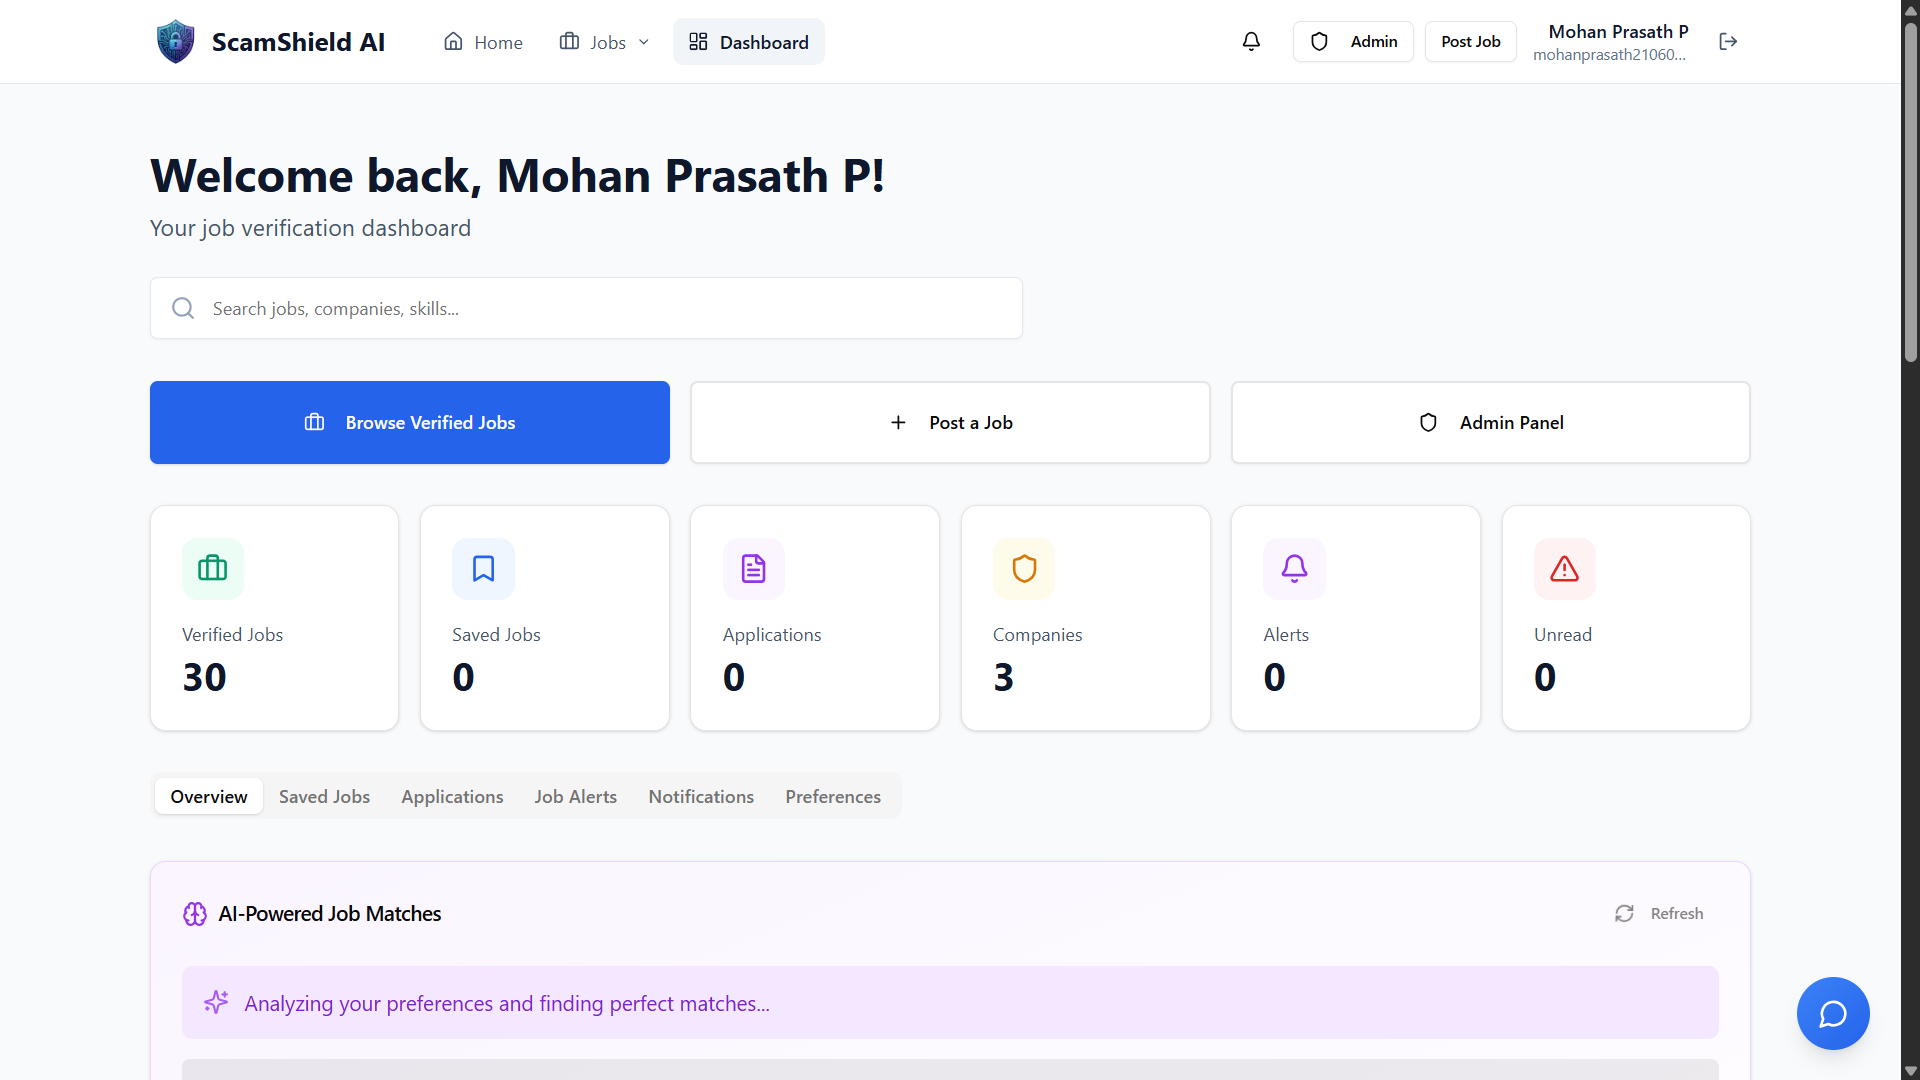This screenshot has height=1080, width=1920.
Task: Focus the search jobs input field
Action: tap(600, 308)
